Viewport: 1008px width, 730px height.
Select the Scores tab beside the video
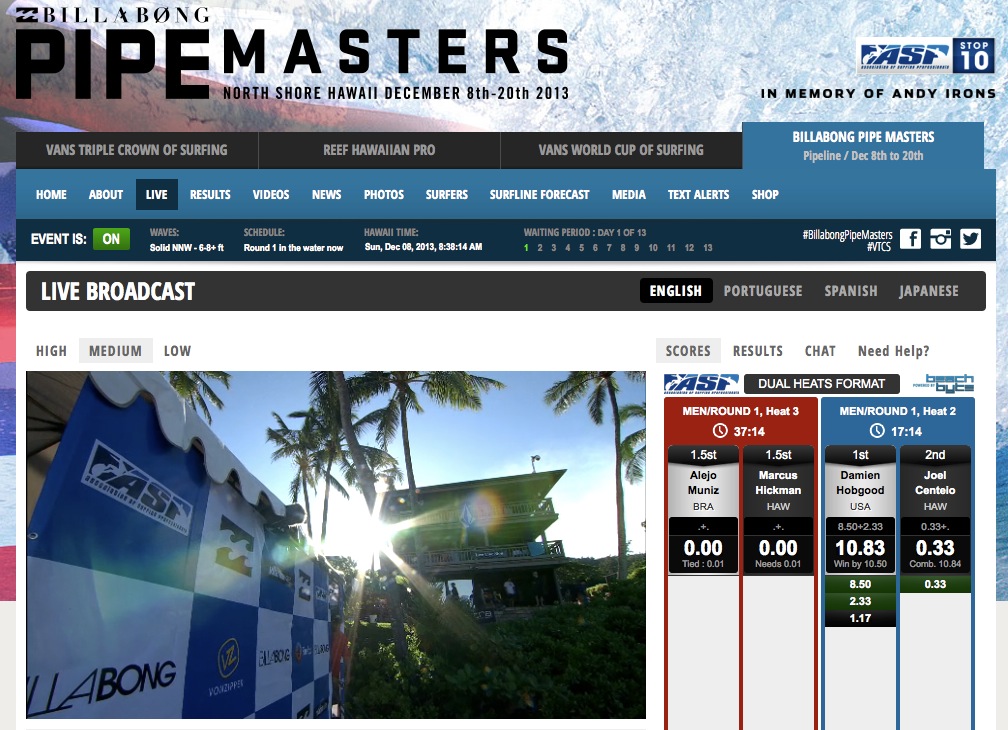pyautogui.click(x=688, y=351)
